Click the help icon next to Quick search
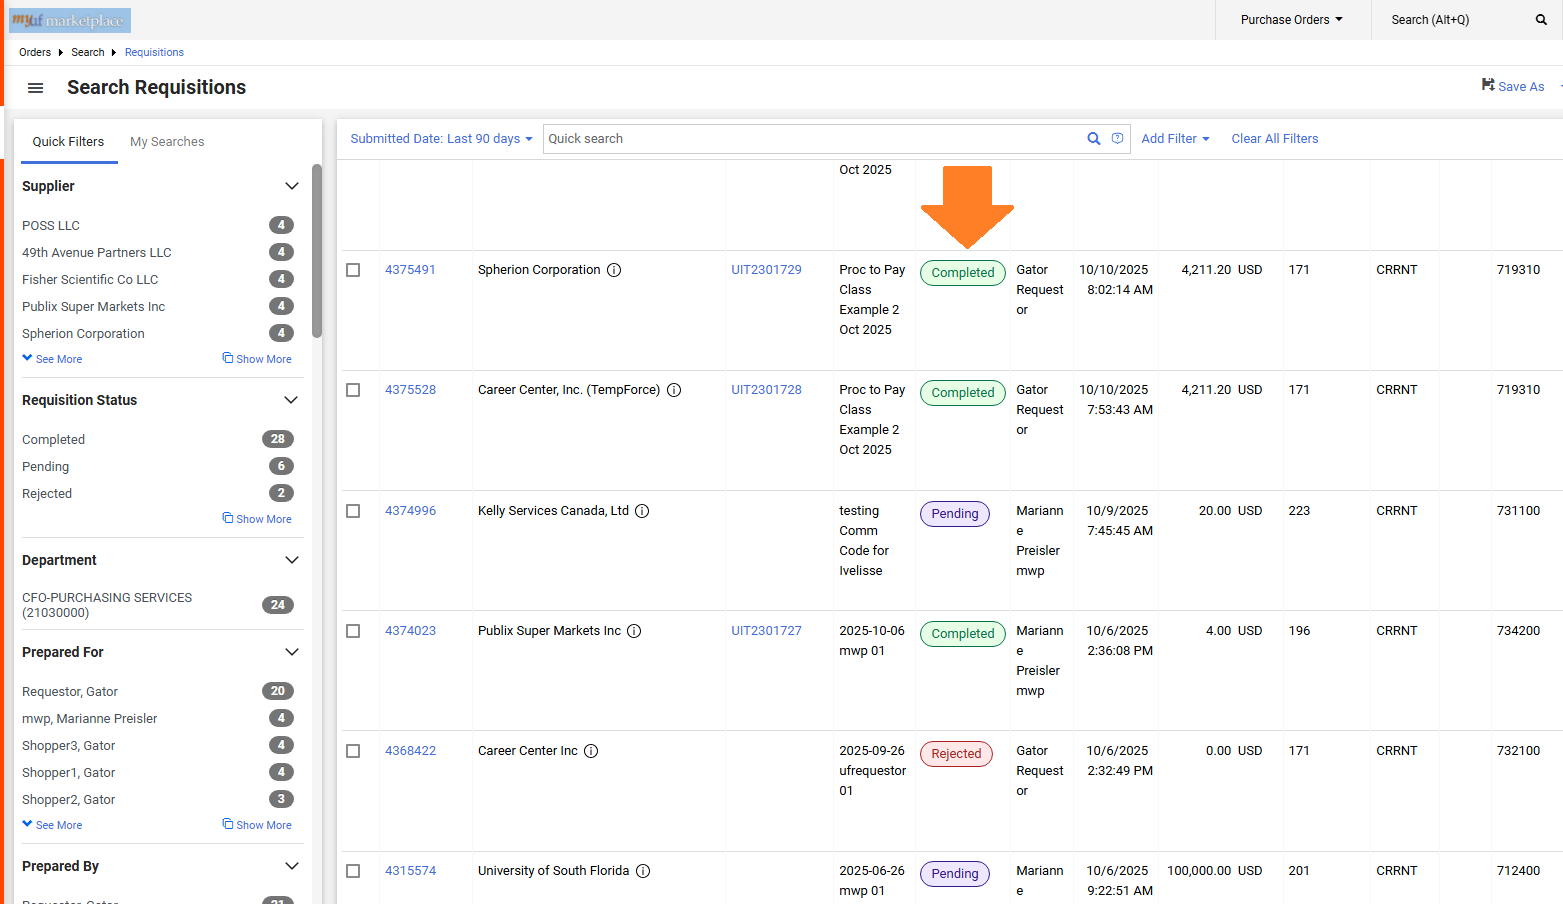 pyautogui.click(x=1117, y=139)
